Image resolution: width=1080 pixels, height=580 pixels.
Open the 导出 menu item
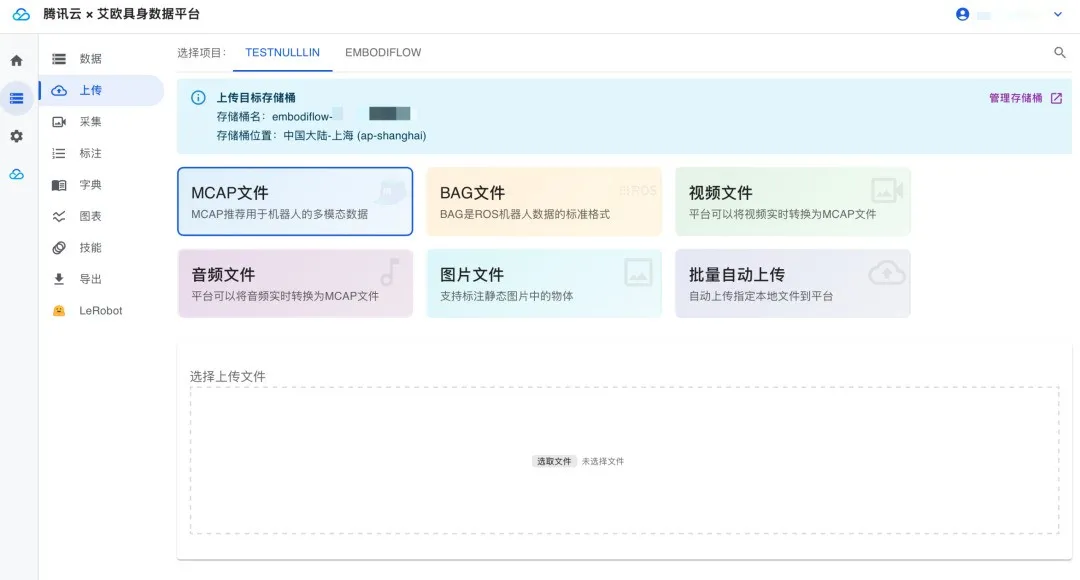point(101,279)
